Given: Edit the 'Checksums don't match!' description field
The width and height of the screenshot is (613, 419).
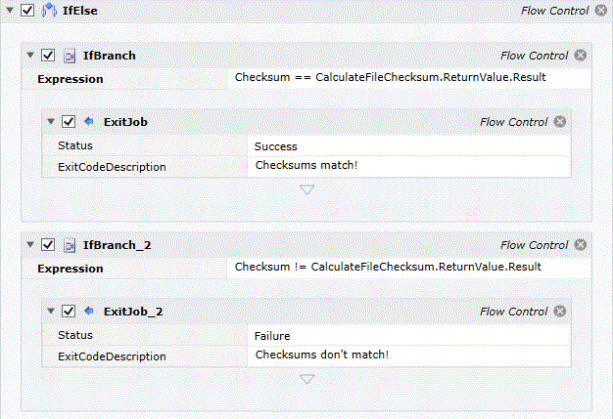Looking at the screenshot, I should [409, 356].
